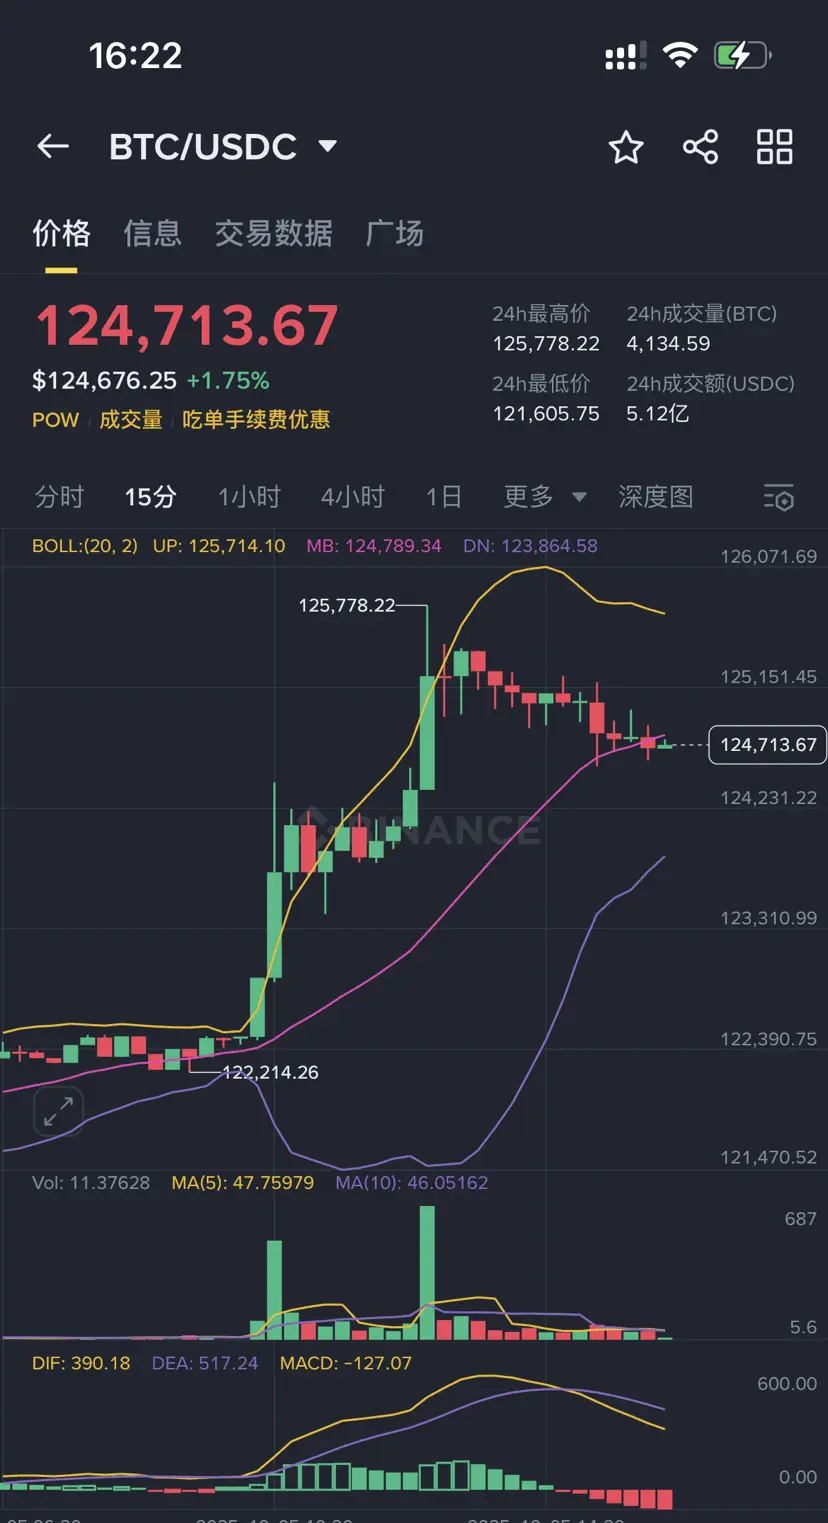Add BTC/USDC to favorites with star

626,147
